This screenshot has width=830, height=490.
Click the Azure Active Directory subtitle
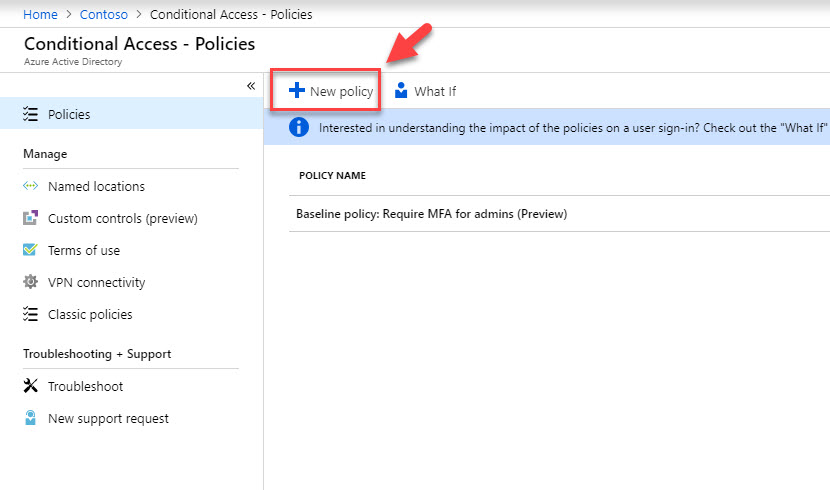[x=73, y=61]
